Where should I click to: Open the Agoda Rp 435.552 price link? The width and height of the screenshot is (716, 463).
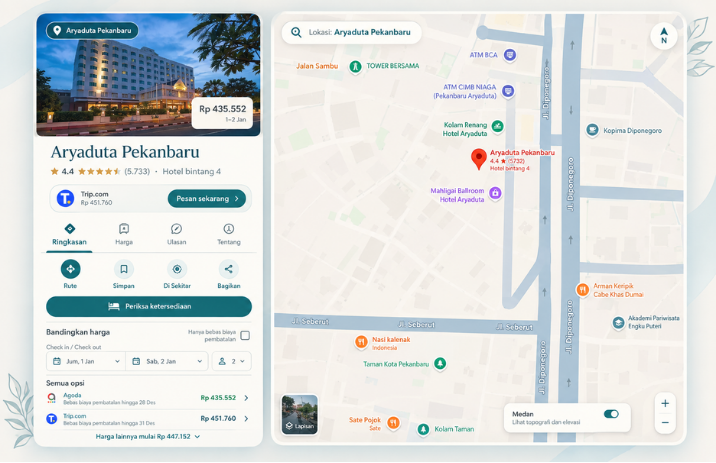click(x=218, y=398)
